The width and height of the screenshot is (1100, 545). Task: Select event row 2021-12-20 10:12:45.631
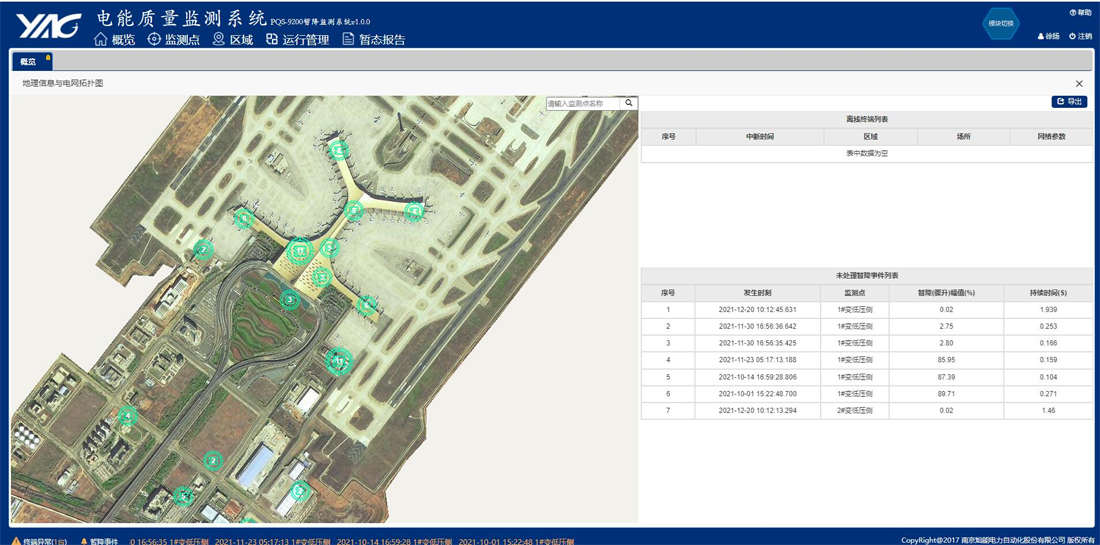866,309
